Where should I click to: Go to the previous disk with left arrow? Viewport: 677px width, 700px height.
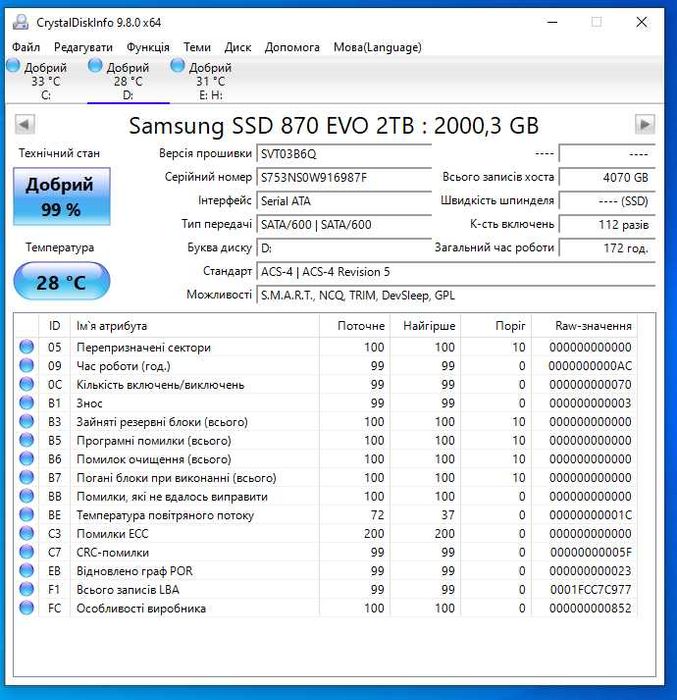pyautogui.click(x=25, y=124)
